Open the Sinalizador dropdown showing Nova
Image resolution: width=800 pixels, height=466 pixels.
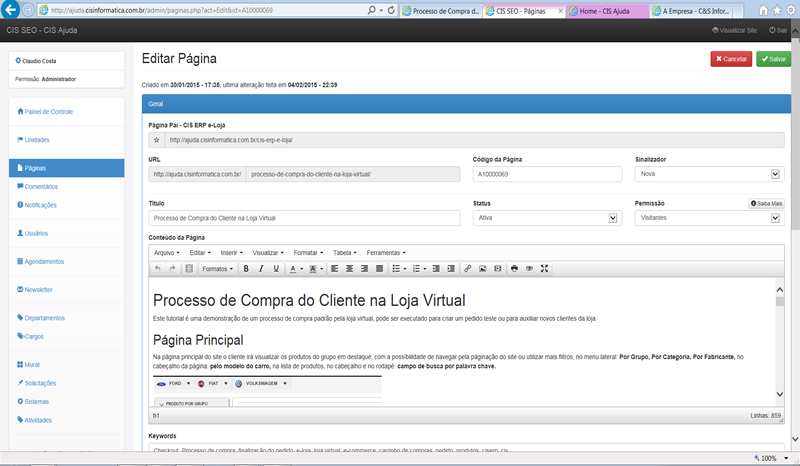point(709,174)
